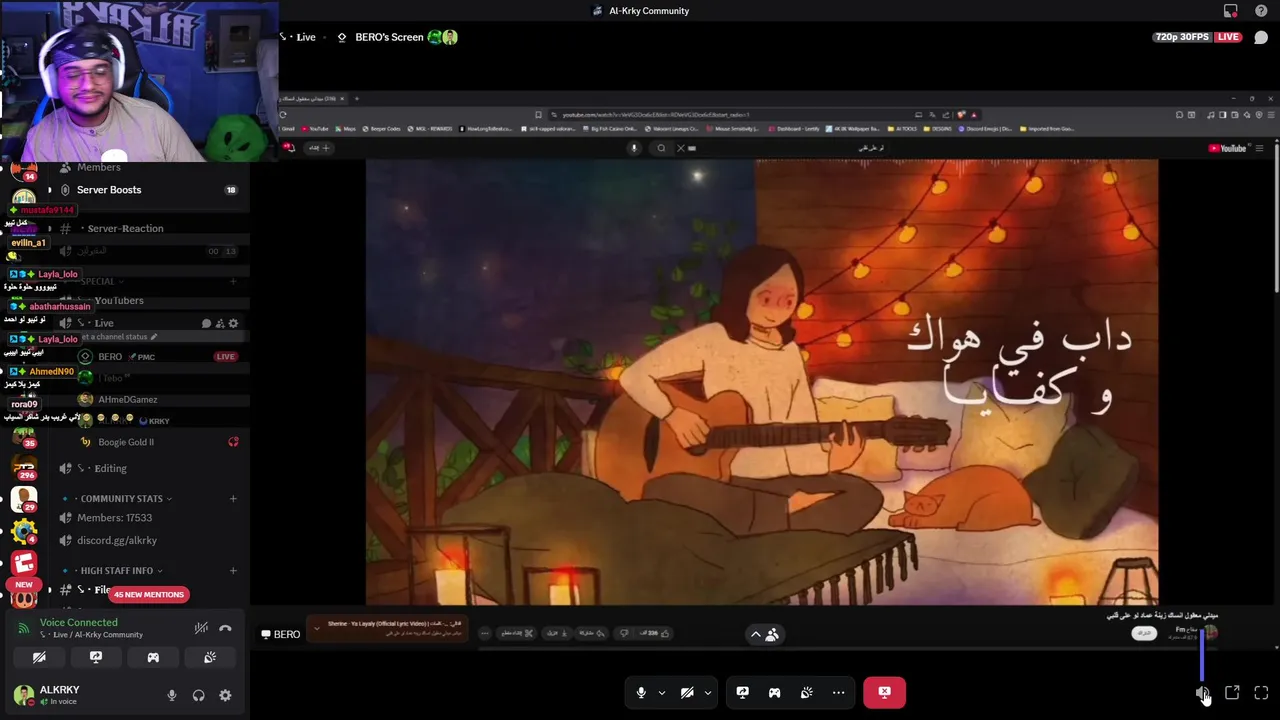Screen dimensions: 1280x720
Task: Open the Discord inbox icon in title bar
Action: click(1231, 11)
